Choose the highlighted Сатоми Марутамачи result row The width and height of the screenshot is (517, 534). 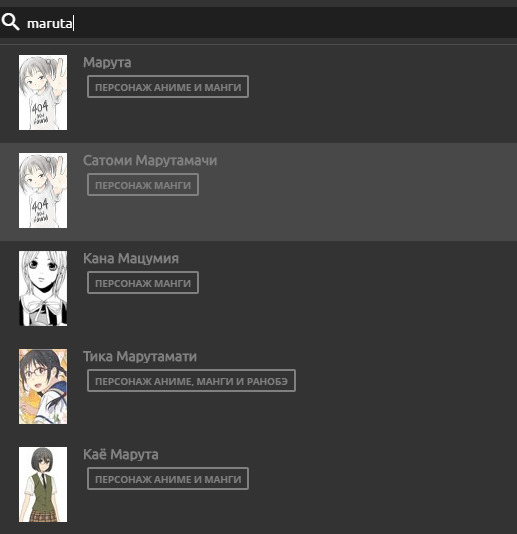click(x=258, y=192)
